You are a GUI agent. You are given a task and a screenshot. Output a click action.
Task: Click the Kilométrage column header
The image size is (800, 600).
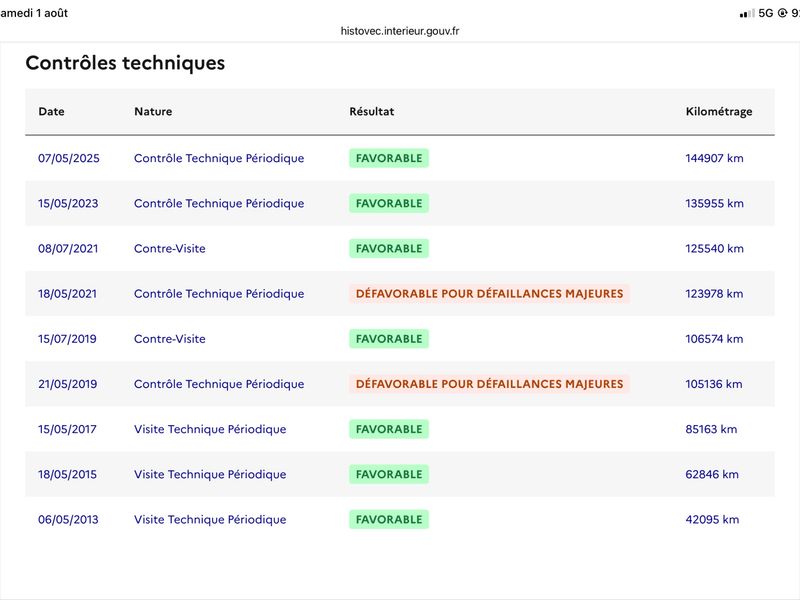719,111
